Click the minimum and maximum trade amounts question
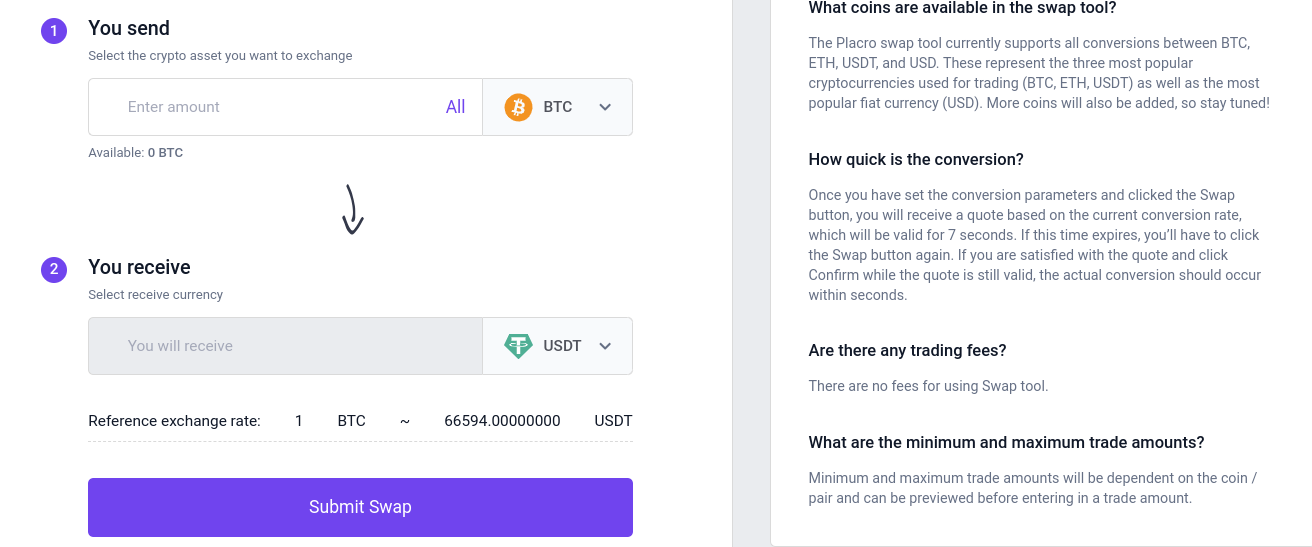This screenshot has width=1312, height=547. 1006,442
